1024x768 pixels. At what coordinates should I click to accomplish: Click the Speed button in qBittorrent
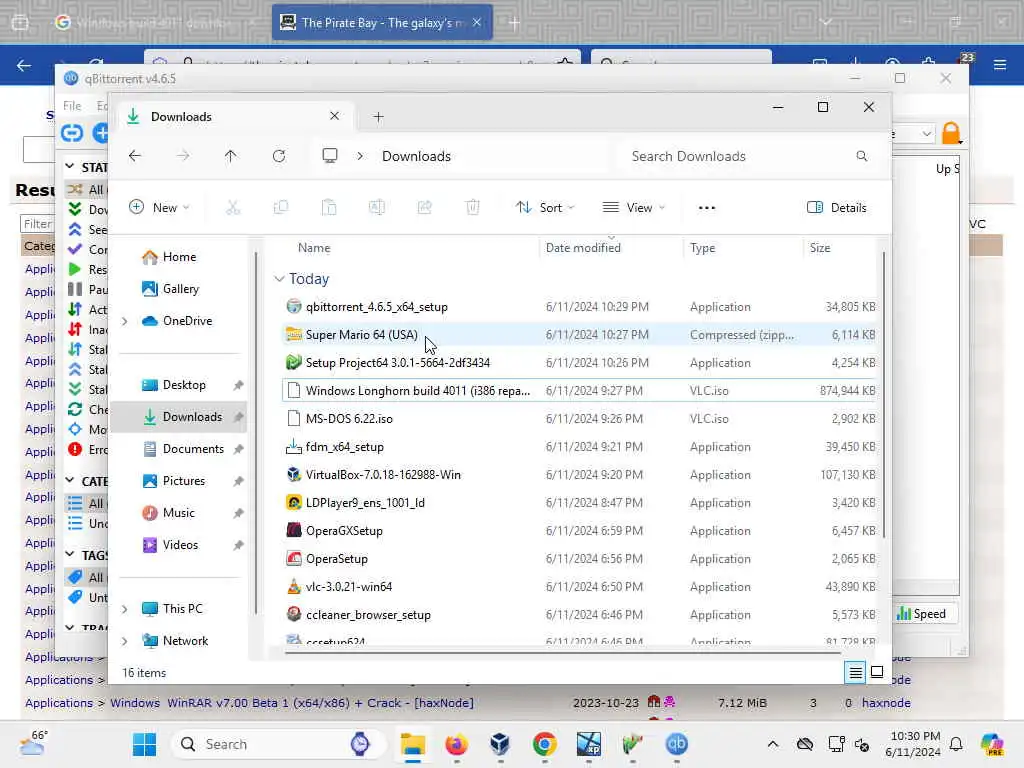click(x=921, y=614)
